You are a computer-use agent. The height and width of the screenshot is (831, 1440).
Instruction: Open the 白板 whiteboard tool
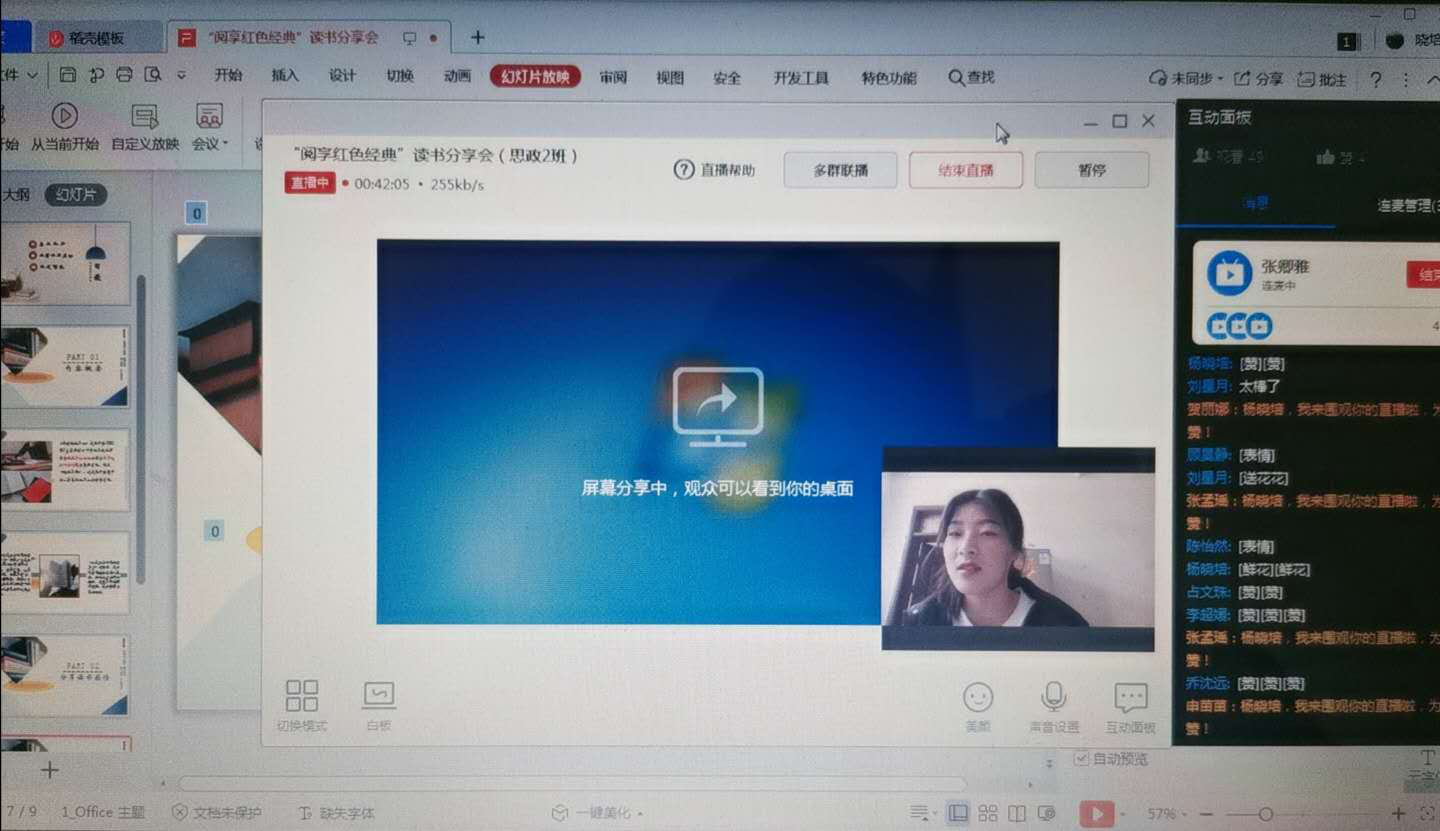click(379, 694)
